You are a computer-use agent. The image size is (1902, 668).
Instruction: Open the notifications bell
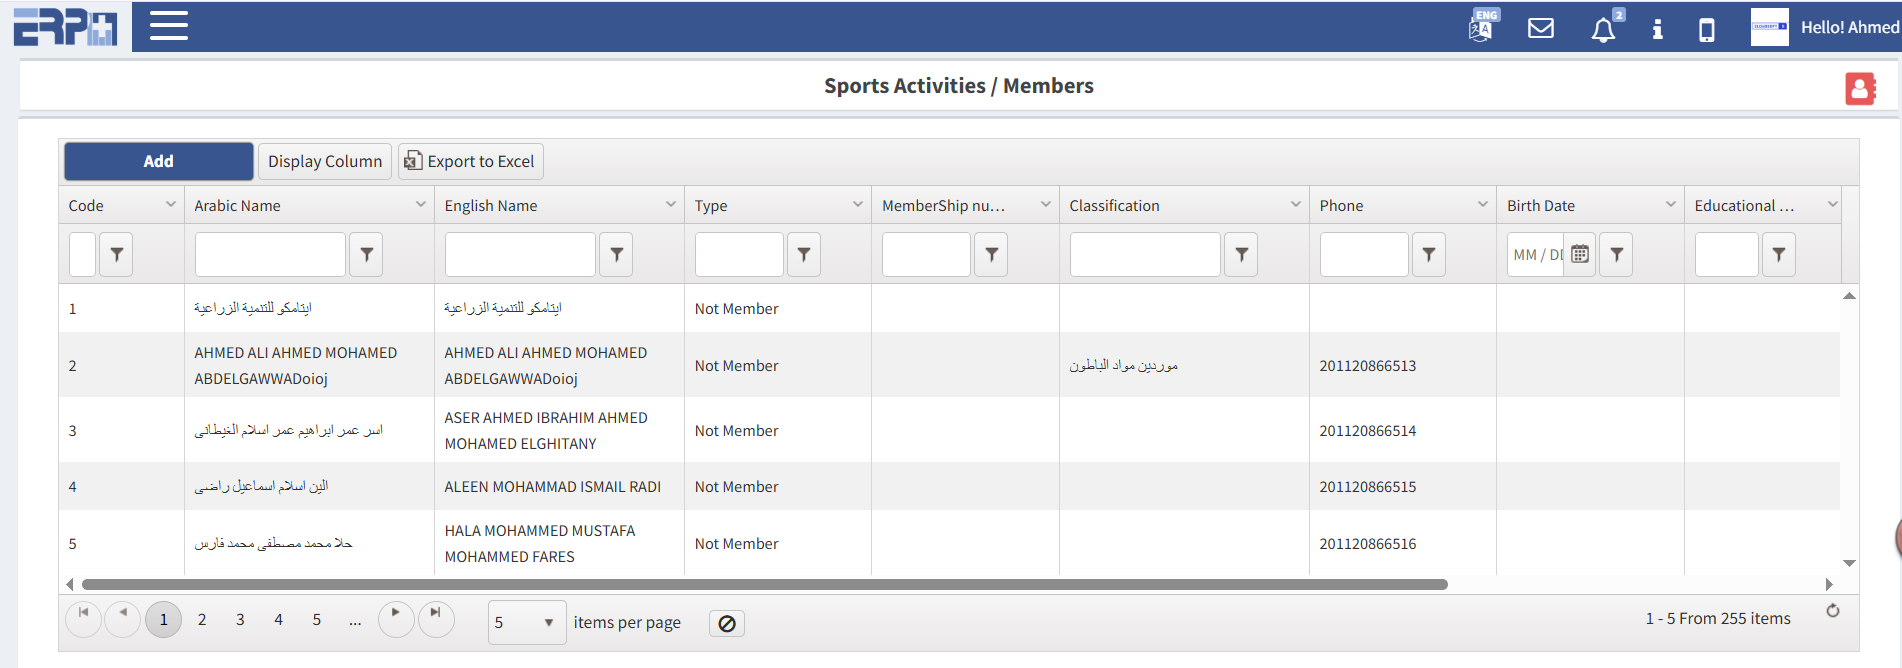point(1603,30)
